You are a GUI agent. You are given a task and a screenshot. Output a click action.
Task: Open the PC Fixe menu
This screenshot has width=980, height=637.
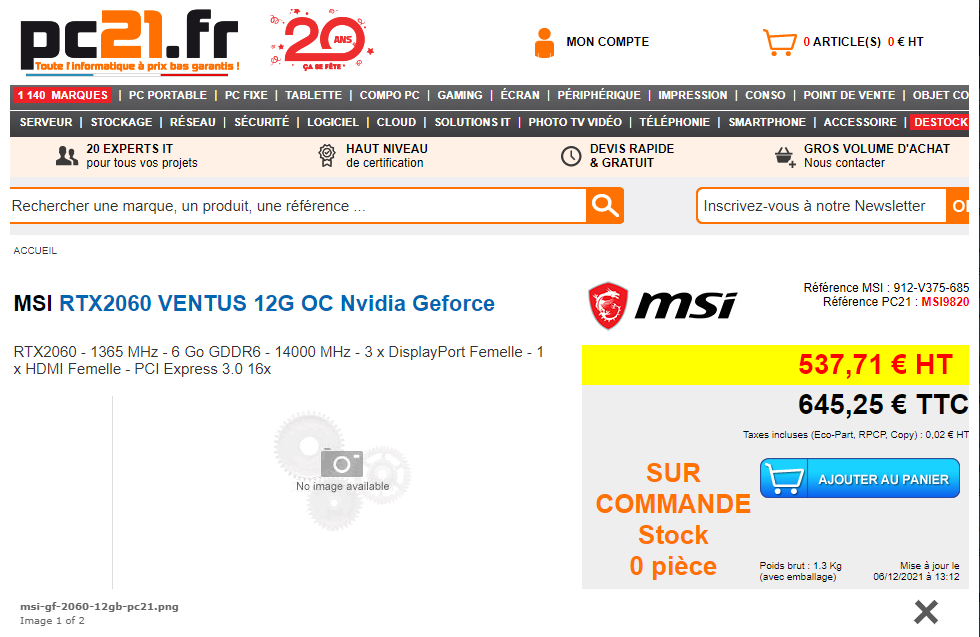tap(246, 95)
